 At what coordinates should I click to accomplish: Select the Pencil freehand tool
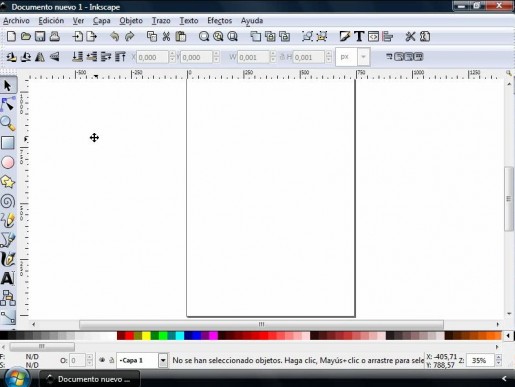coord(8,220)
